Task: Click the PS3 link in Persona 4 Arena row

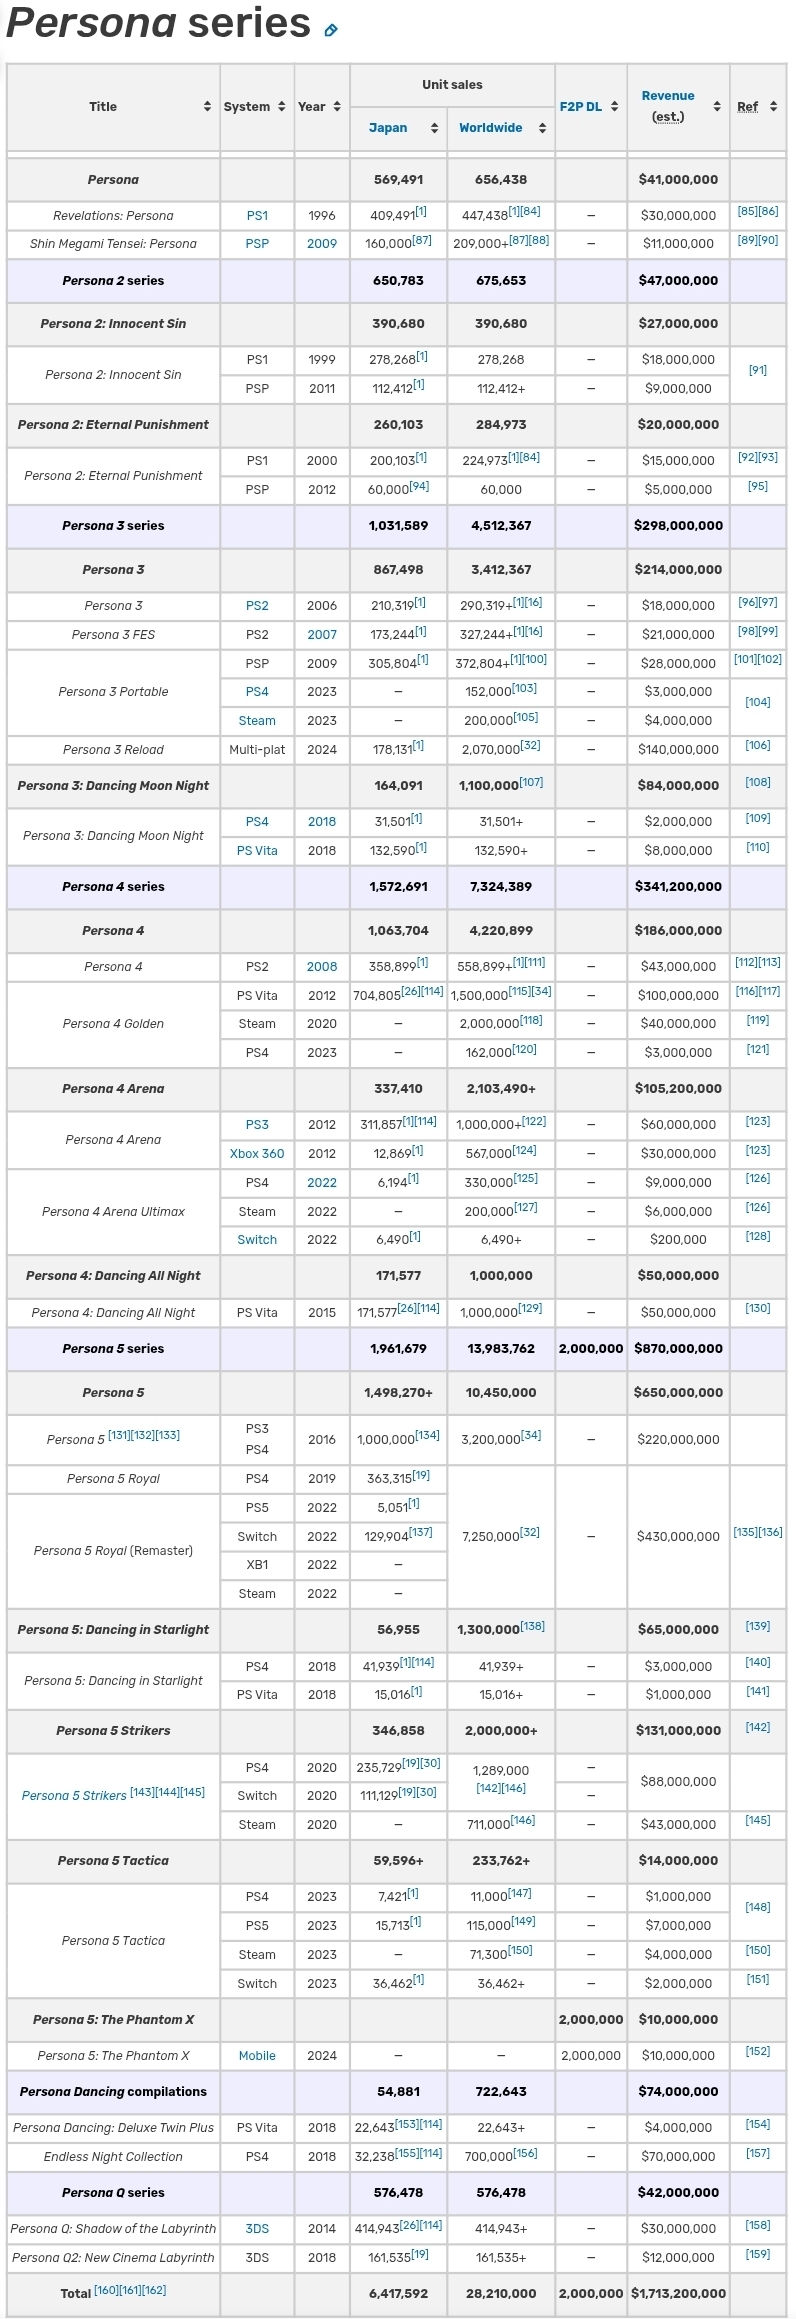Action: [x=257, y=1125]
